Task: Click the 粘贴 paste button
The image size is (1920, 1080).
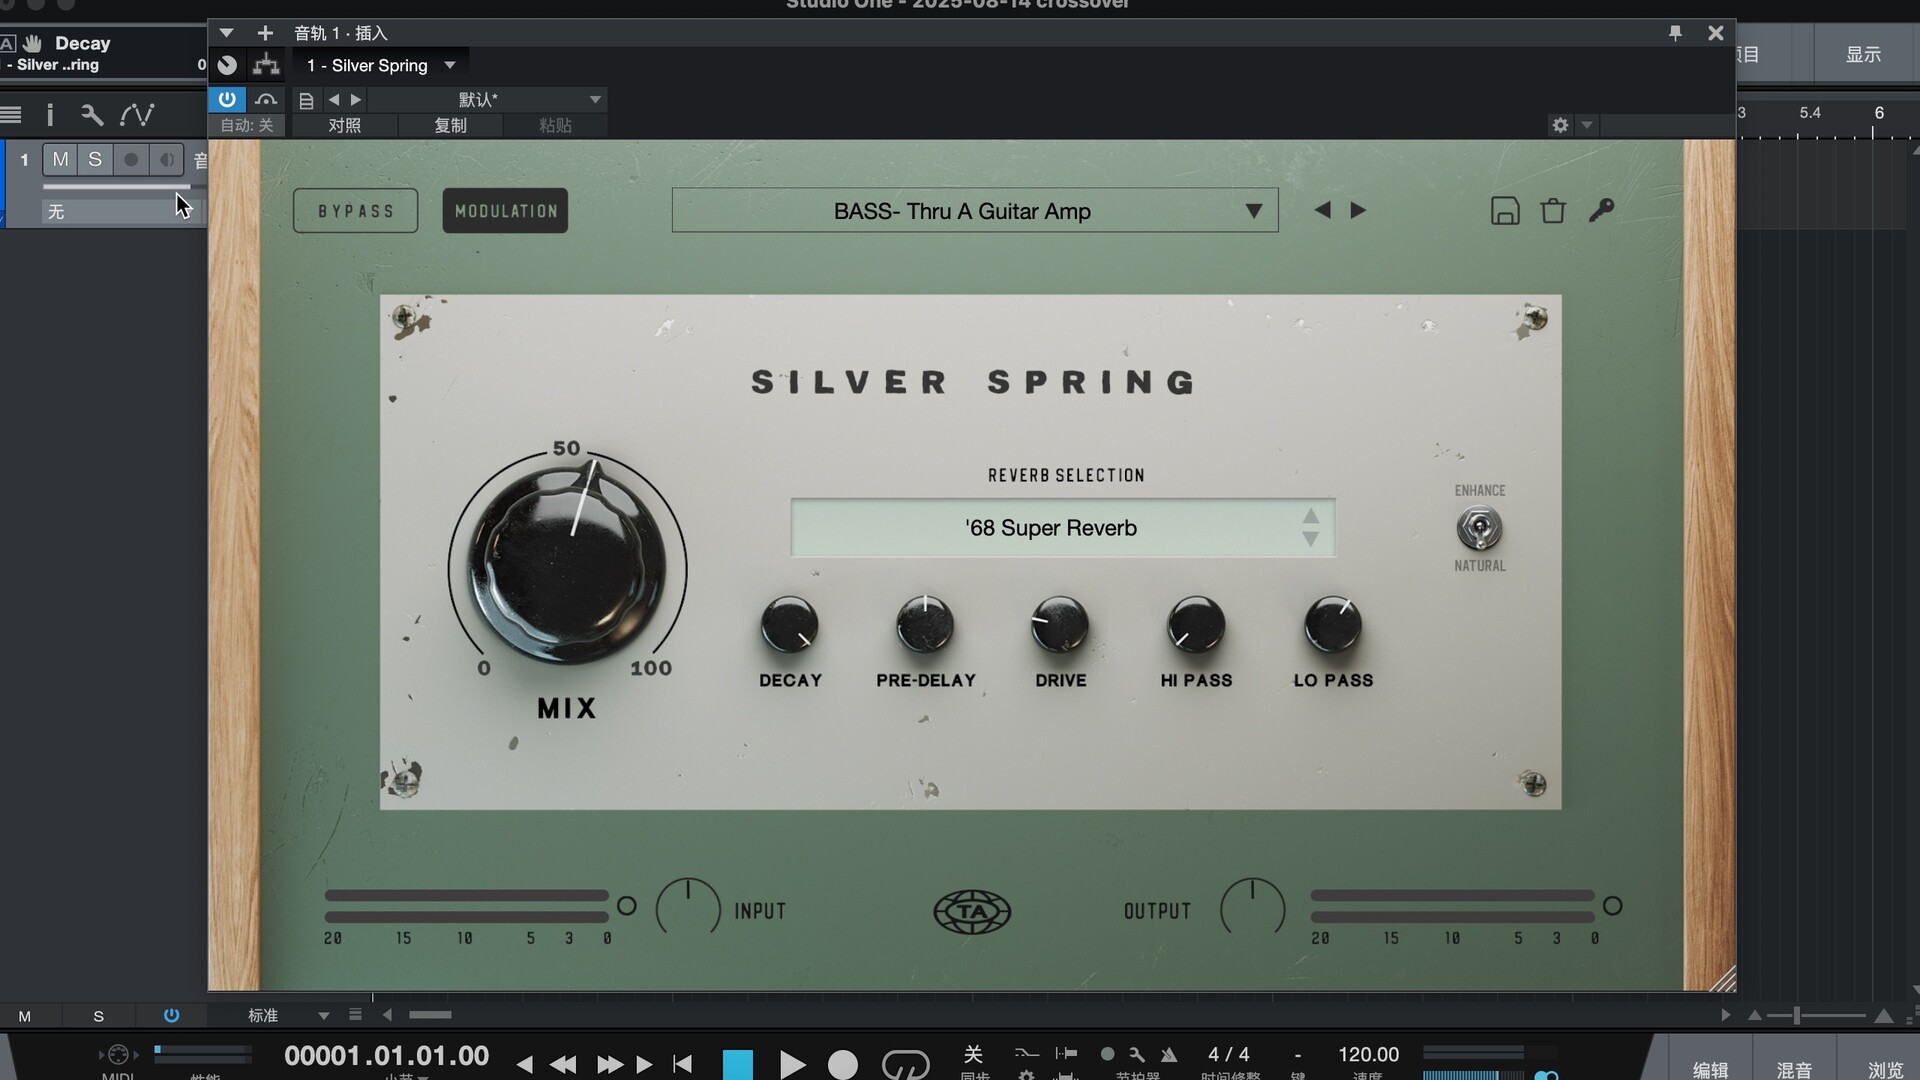Action: tap(555, 125)
